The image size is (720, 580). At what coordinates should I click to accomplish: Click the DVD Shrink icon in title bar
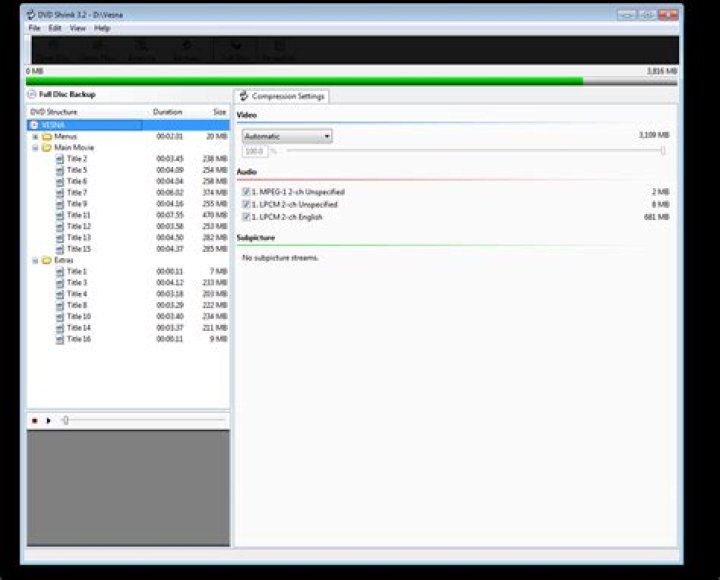pos(31,15)
